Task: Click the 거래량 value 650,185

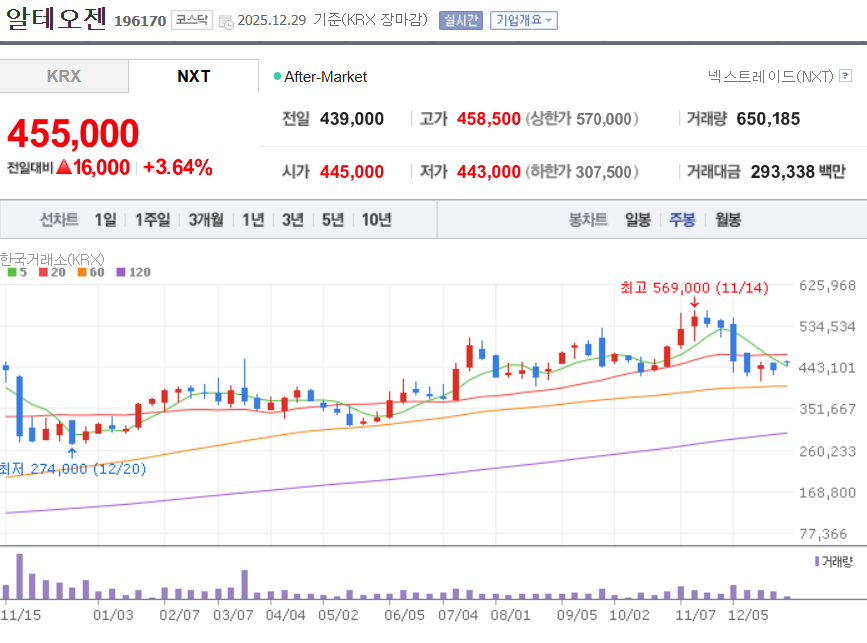Action: coord(768,119)
